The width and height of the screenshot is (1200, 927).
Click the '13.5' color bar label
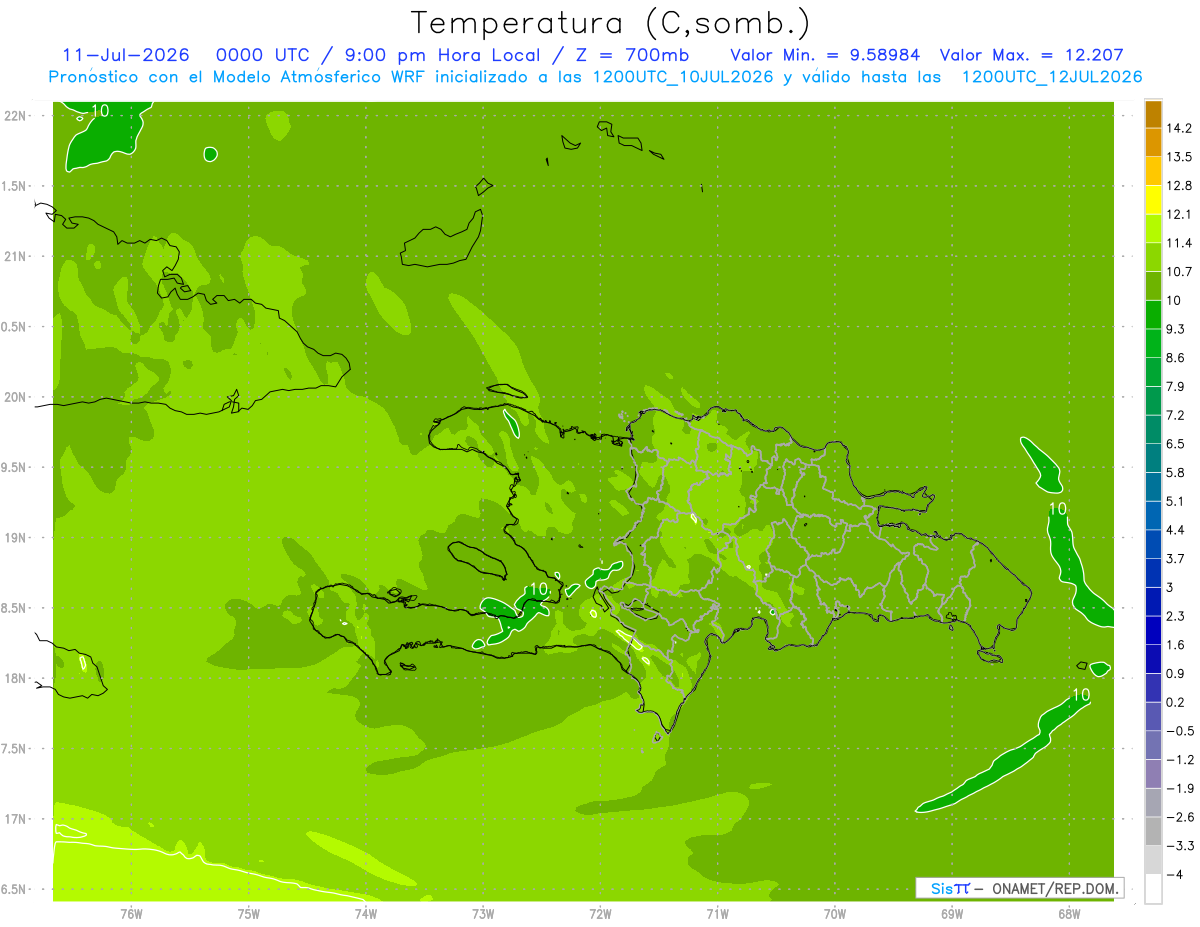[1180, 157]
